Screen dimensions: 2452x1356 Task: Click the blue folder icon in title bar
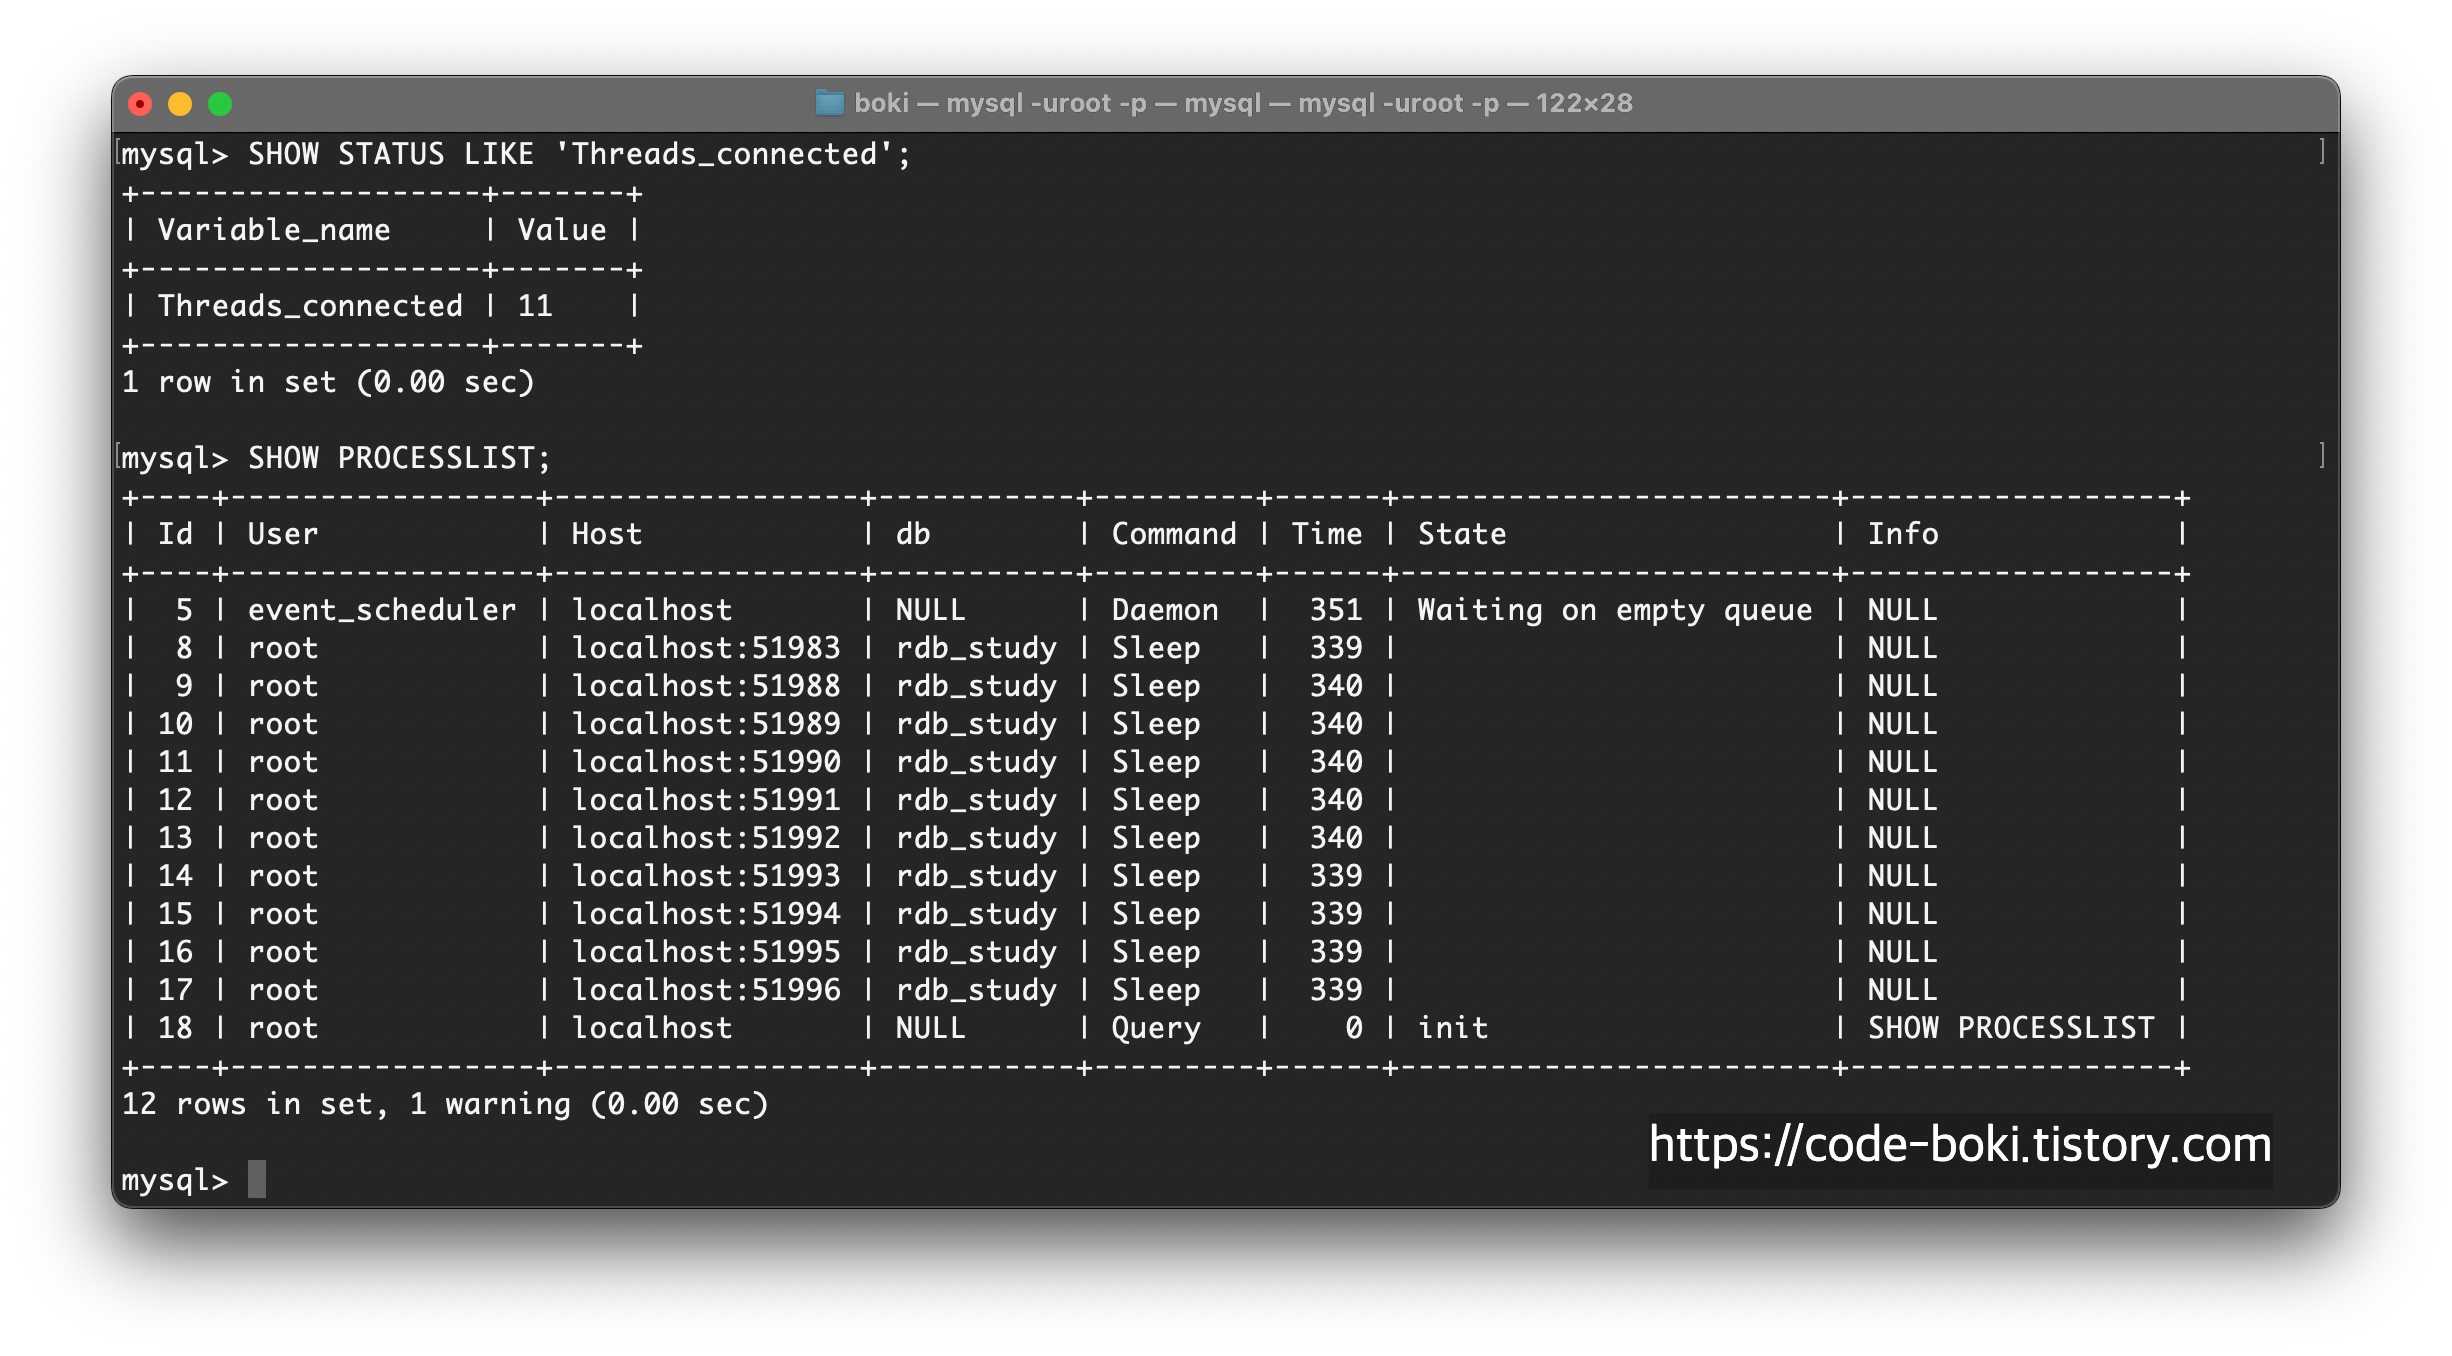pos(829,103)
